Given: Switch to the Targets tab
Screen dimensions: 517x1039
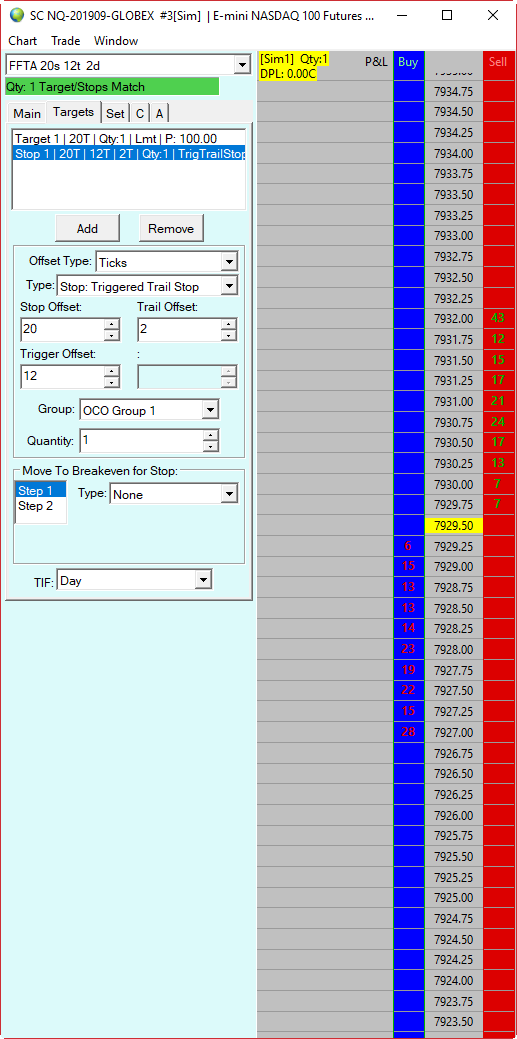Looking at the screenshot, I should [x=74, y=112].
